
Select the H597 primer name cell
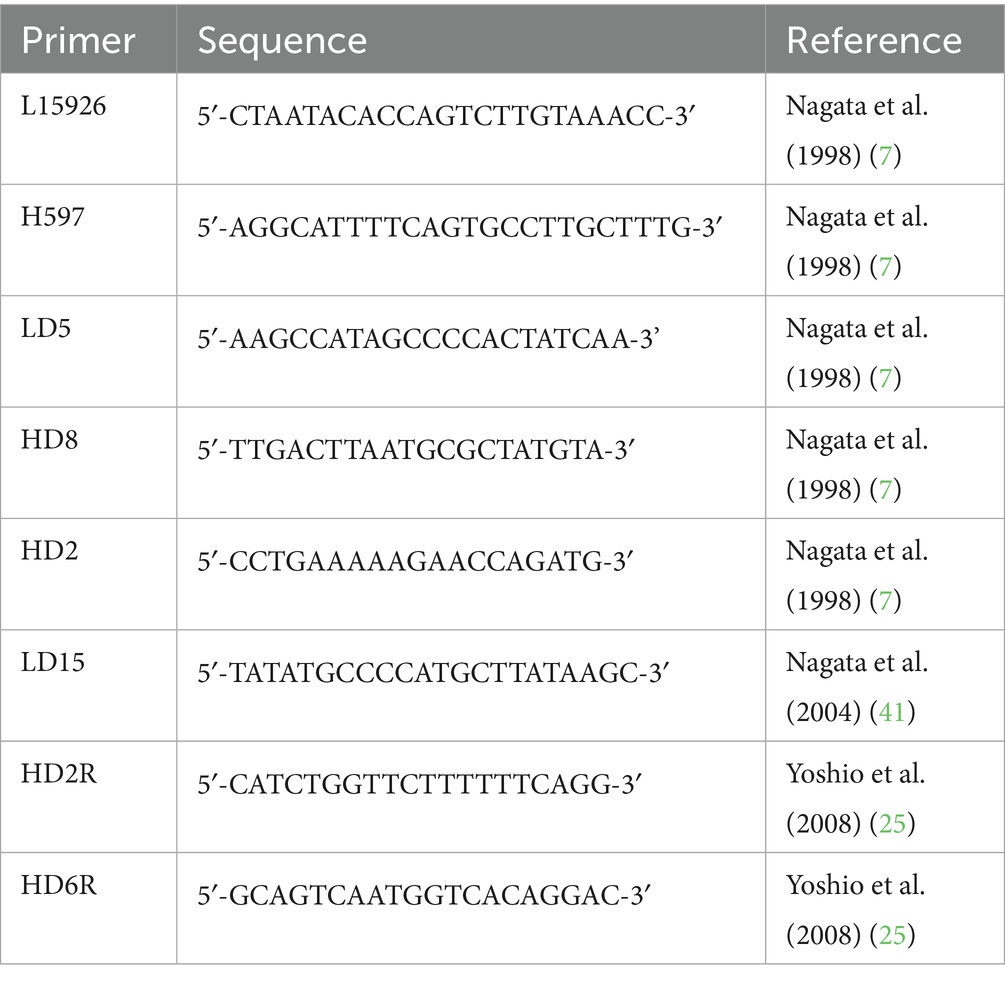[x=52, y=217]
